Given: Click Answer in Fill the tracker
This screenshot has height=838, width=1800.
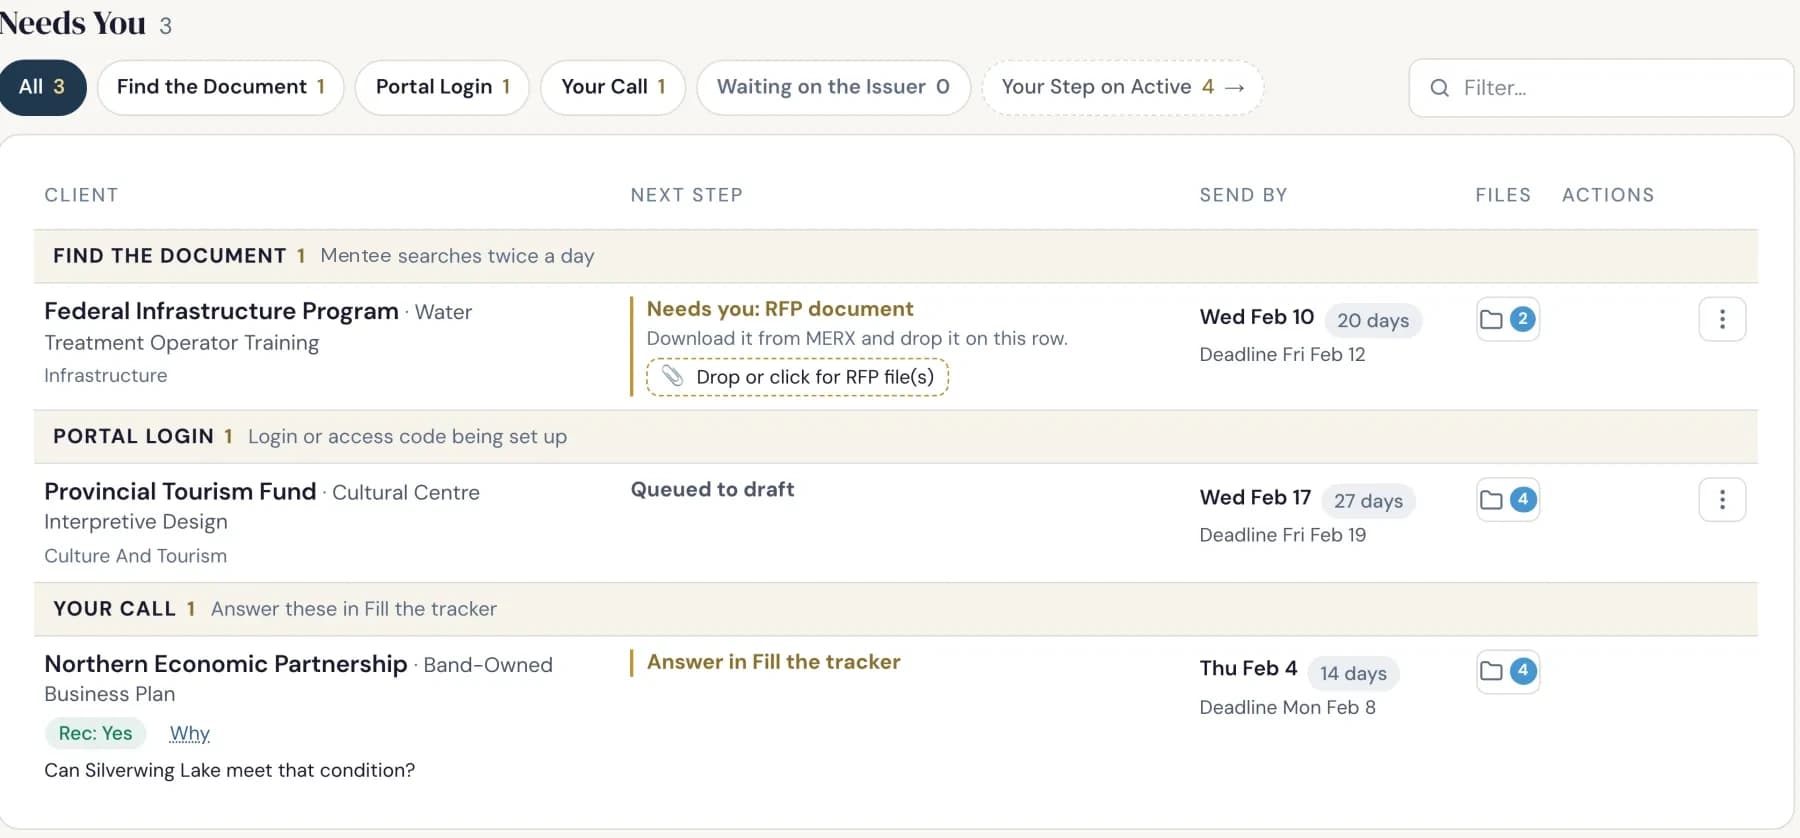Looking at the screenshot, I should click(x=774, y=662).
